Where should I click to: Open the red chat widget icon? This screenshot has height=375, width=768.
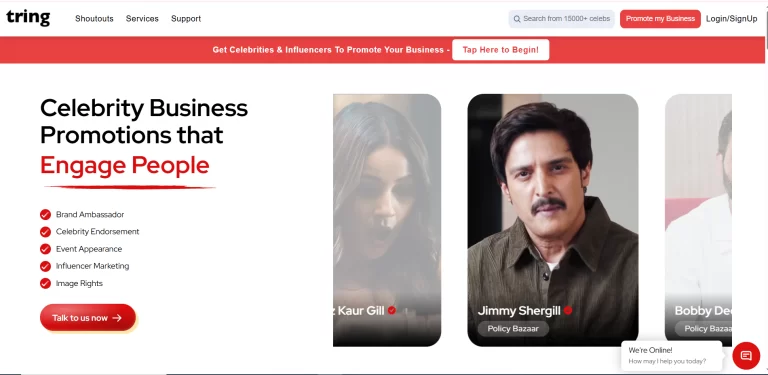pos(746,355)
